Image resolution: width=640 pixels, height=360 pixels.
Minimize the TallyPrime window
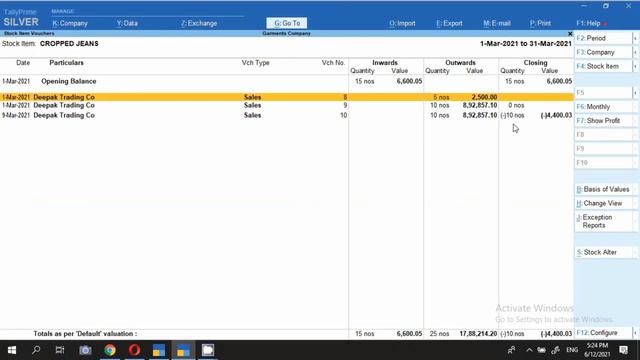coord(584,6)
